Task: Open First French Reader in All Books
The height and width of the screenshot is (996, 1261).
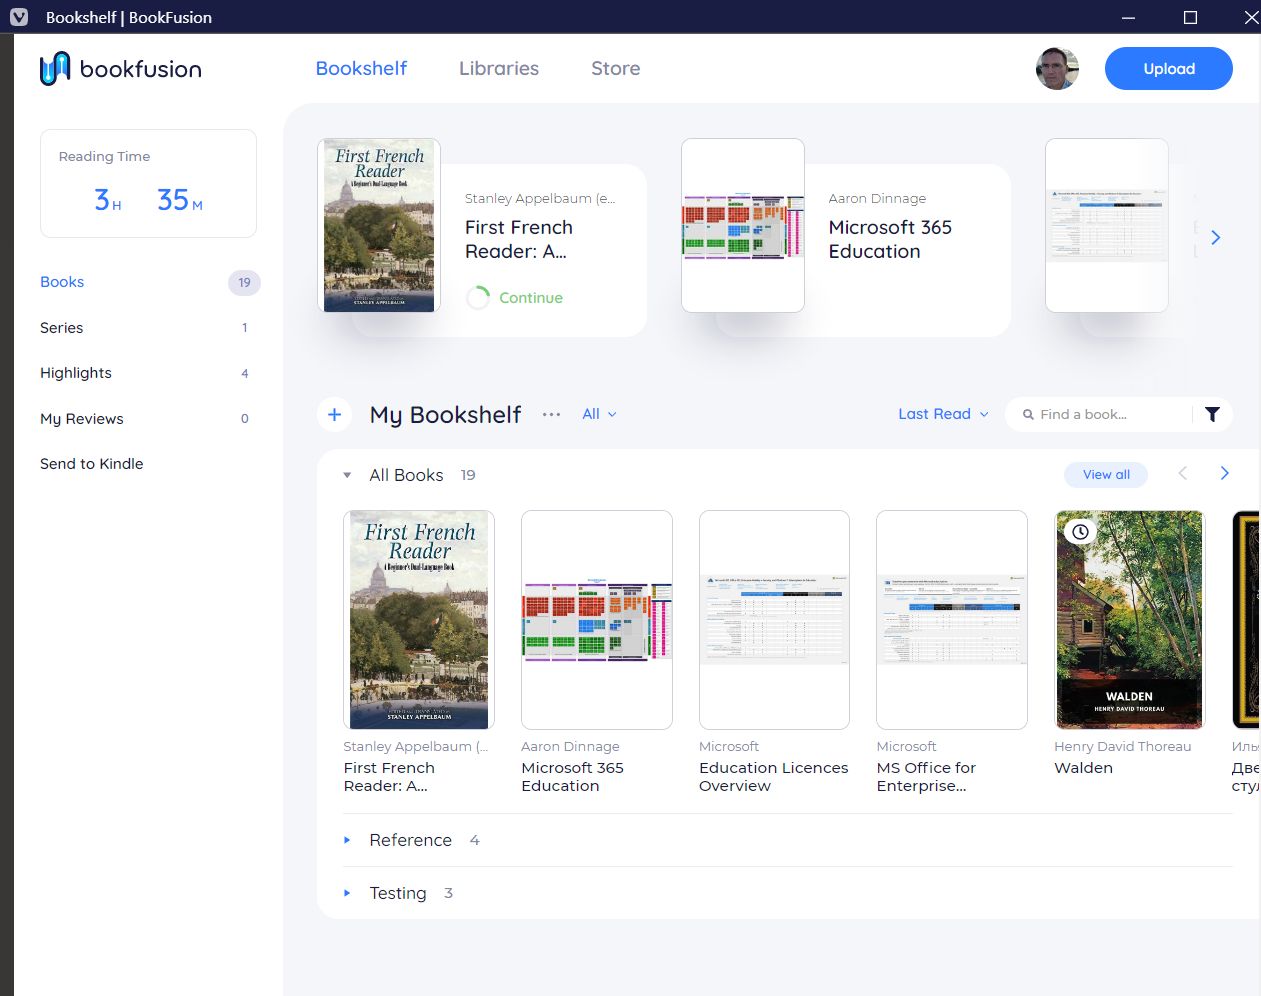Action: pos(419,620)
